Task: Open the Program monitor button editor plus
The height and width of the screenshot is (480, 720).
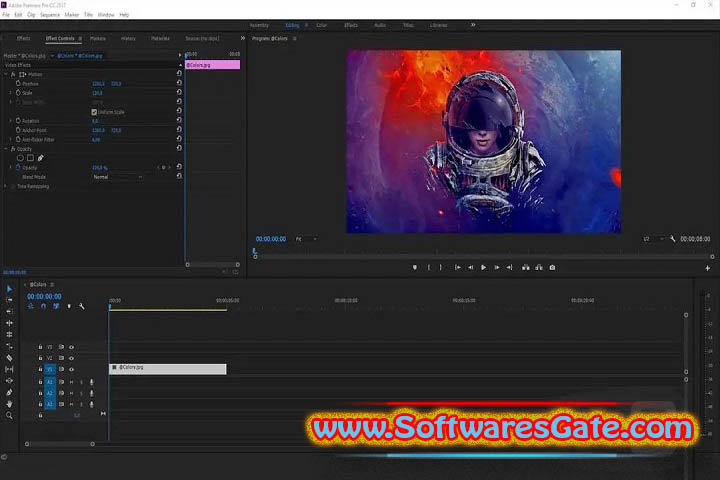Action: pyautogui.click(x=708, y=268)
